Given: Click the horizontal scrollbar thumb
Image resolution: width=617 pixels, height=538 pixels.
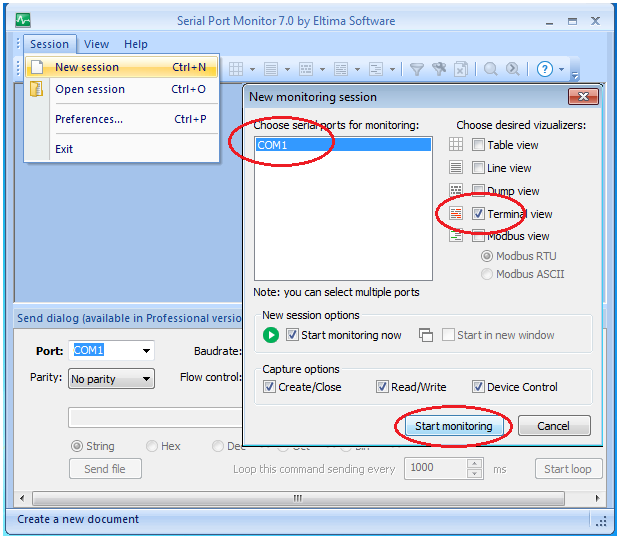Looking at the screenshot, I should [x=298, y=498].
